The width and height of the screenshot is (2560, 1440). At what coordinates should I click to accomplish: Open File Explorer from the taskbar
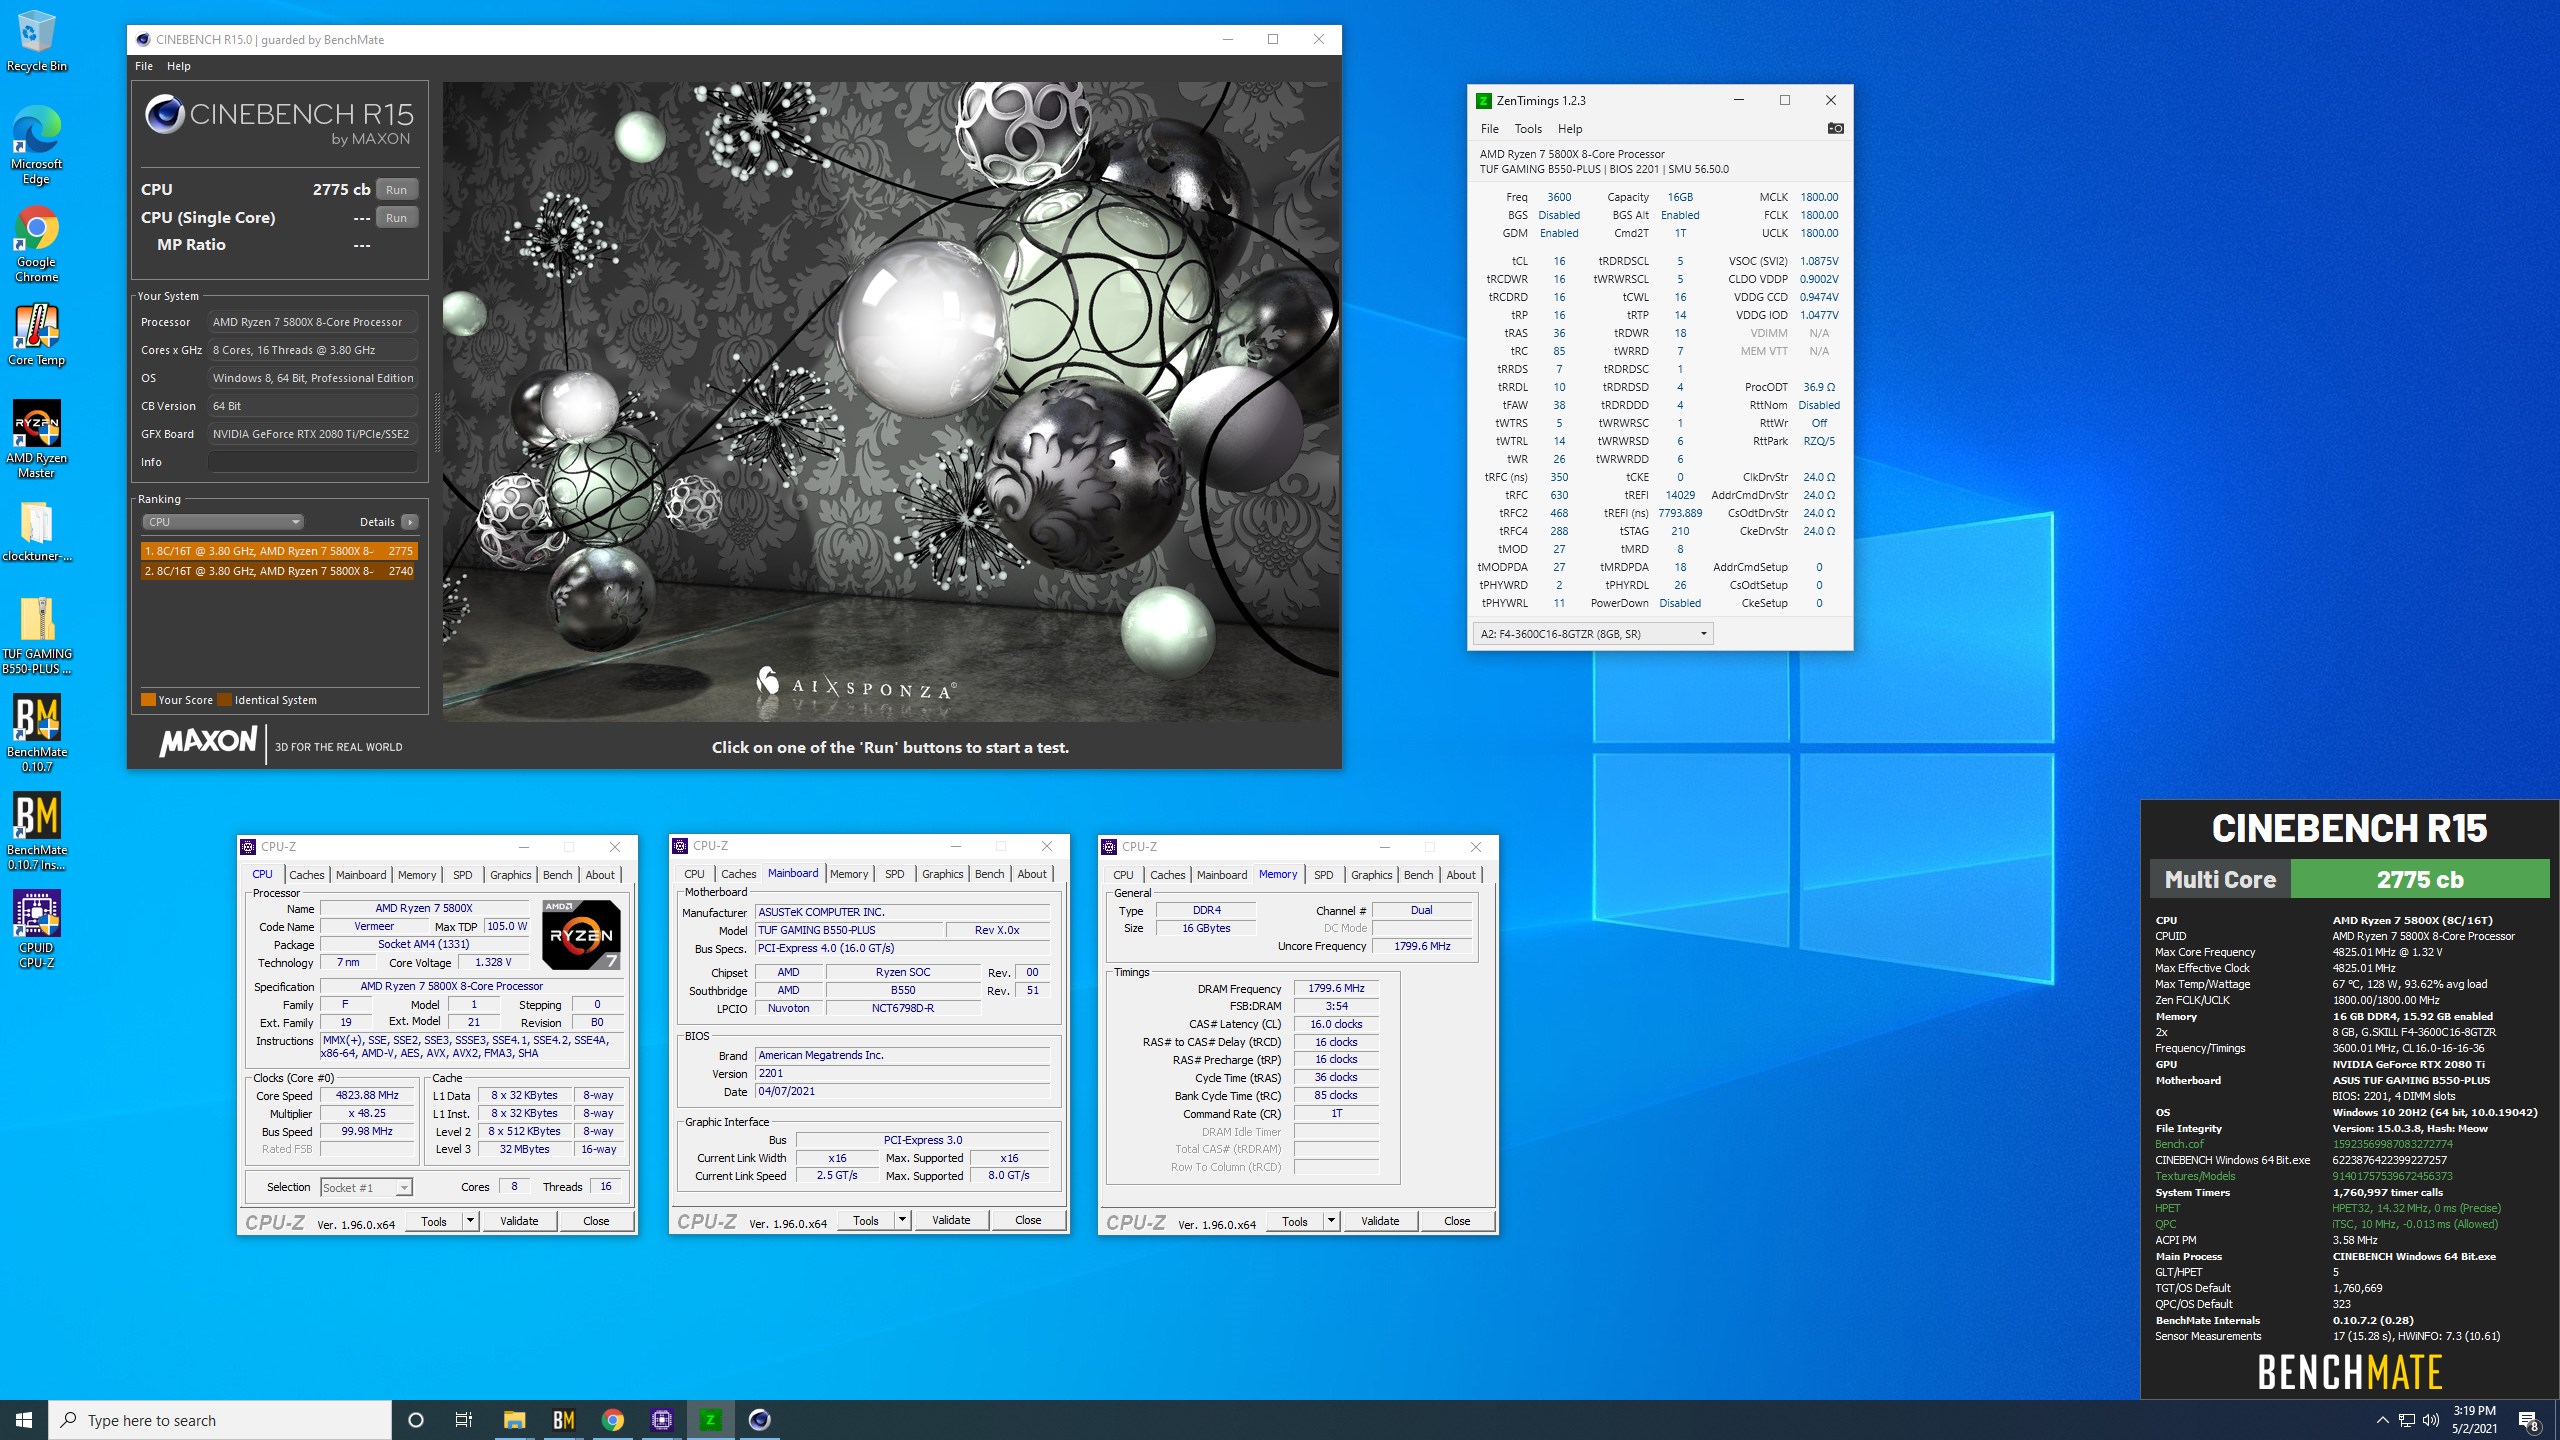pyautogui.click(x=514, y=1420)
